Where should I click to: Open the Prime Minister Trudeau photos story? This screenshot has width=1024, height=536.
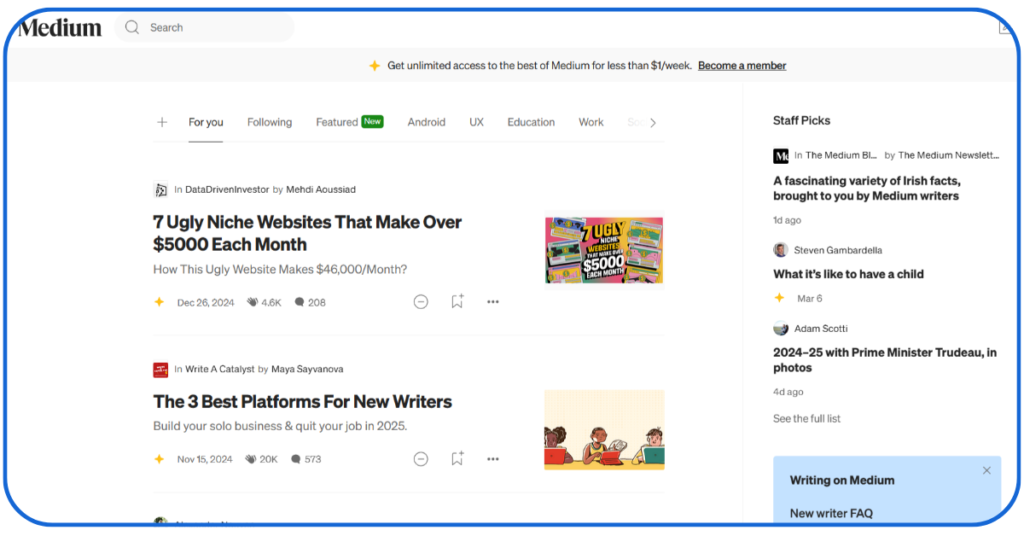(x=885, y=360)
